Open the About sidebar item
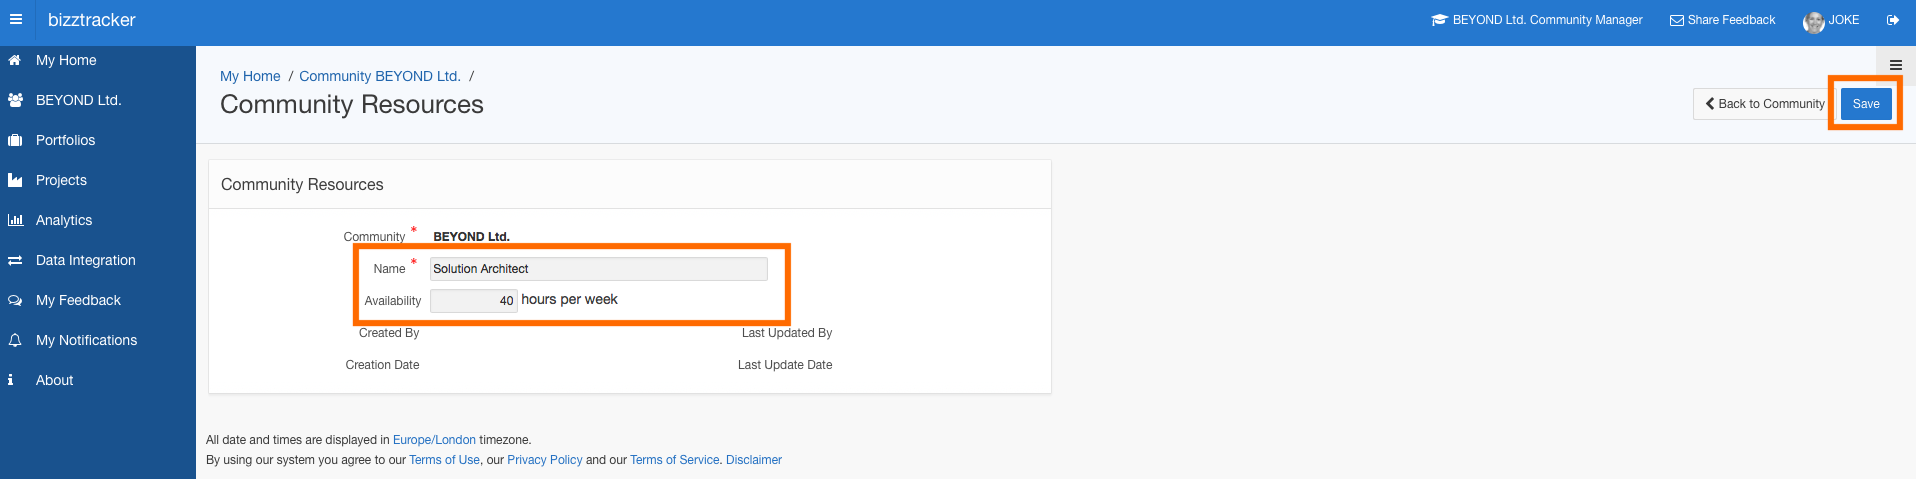 pyautogui.click(x=54, y=380)
